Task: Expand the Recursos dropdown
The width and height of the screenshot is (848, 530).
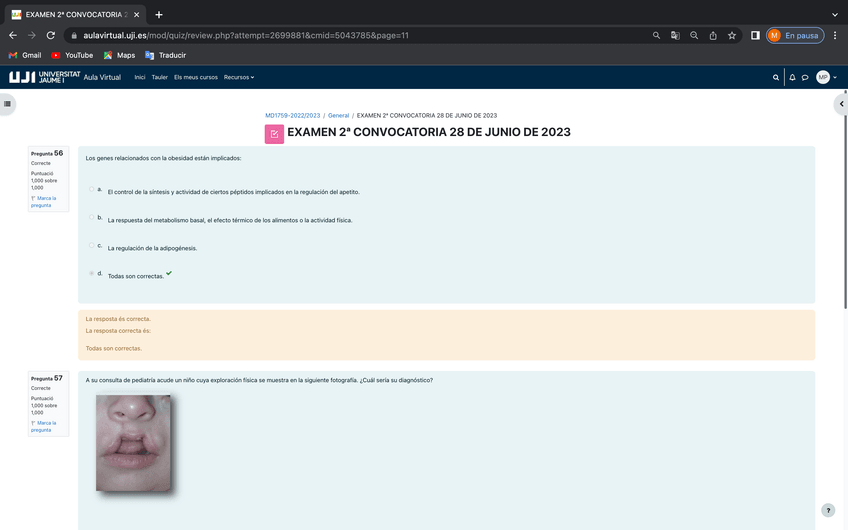Action: 238,77
